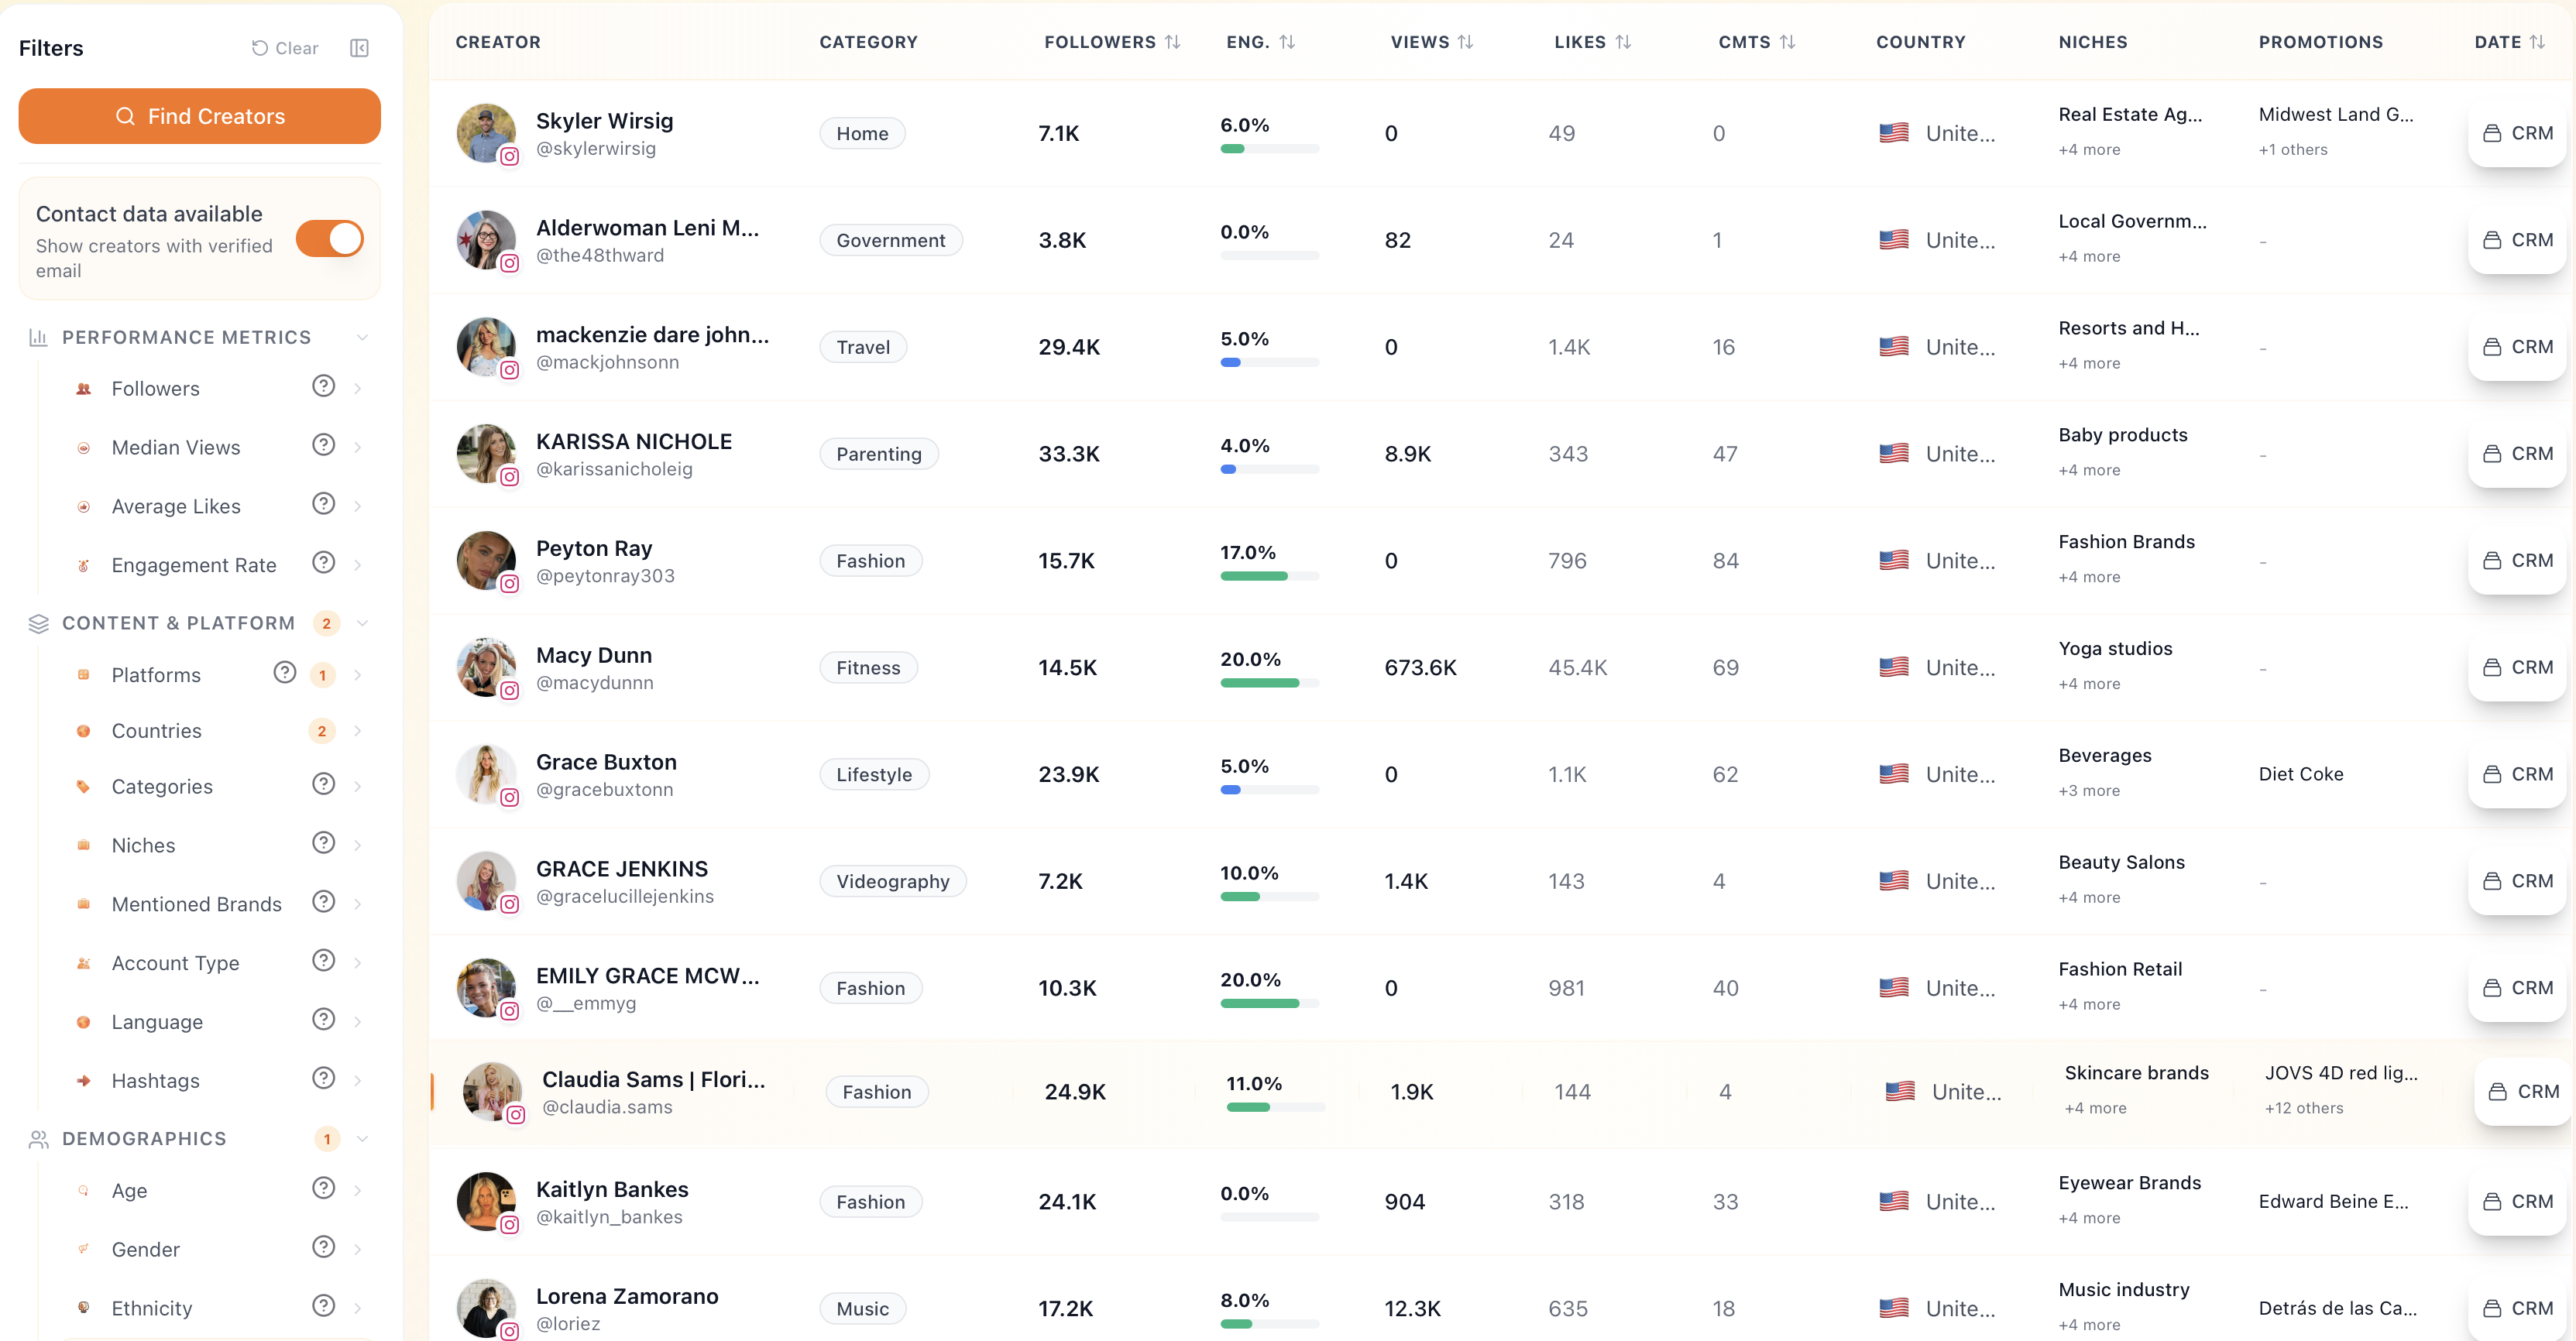Click the sidebar collapse icon beside Clear

tap(360, 47)
